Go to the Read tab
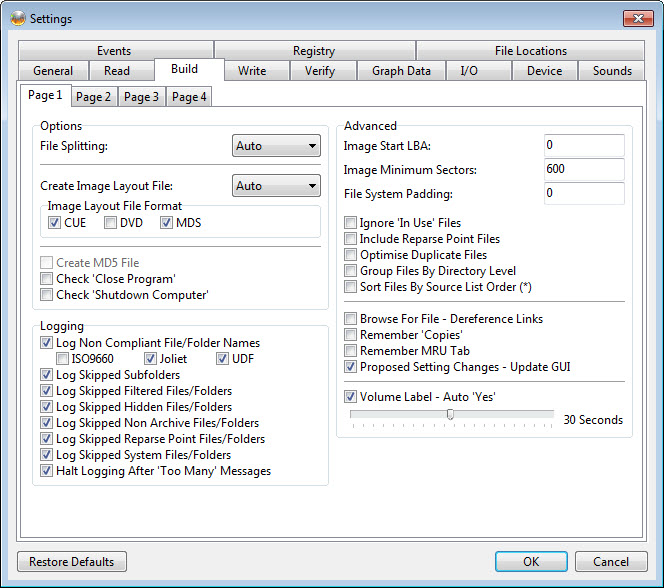This screenshot has width=664, height=588. click(121, 71)
